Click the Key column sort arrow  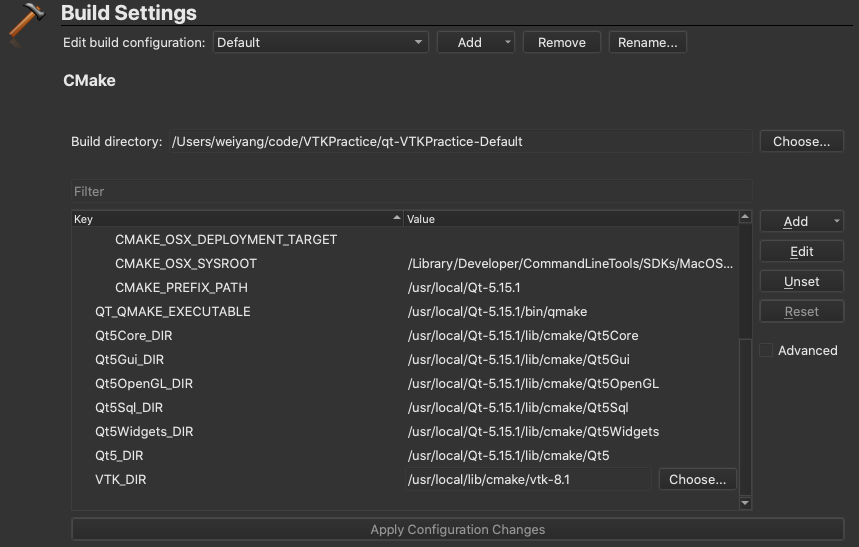coord(397,218)
